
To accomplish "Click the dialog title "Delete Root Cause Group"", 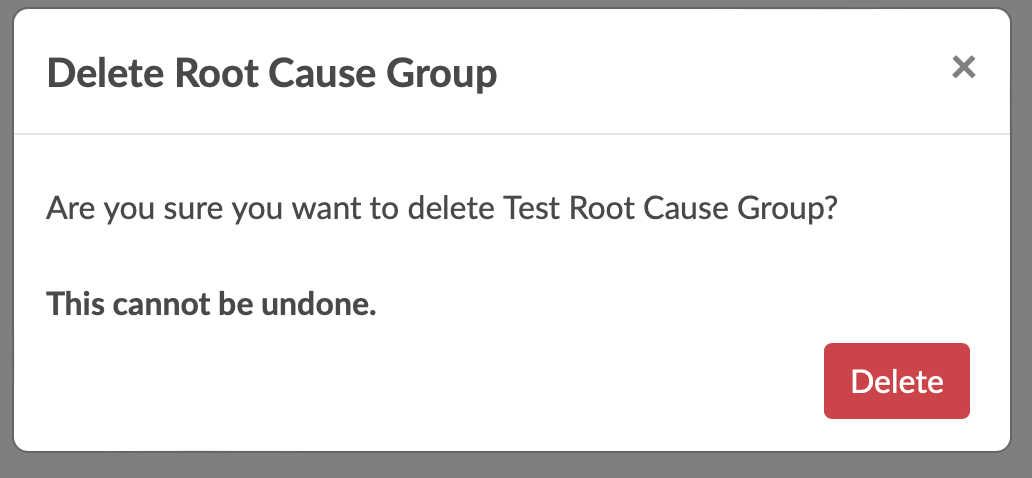I will tap(272, 73).
